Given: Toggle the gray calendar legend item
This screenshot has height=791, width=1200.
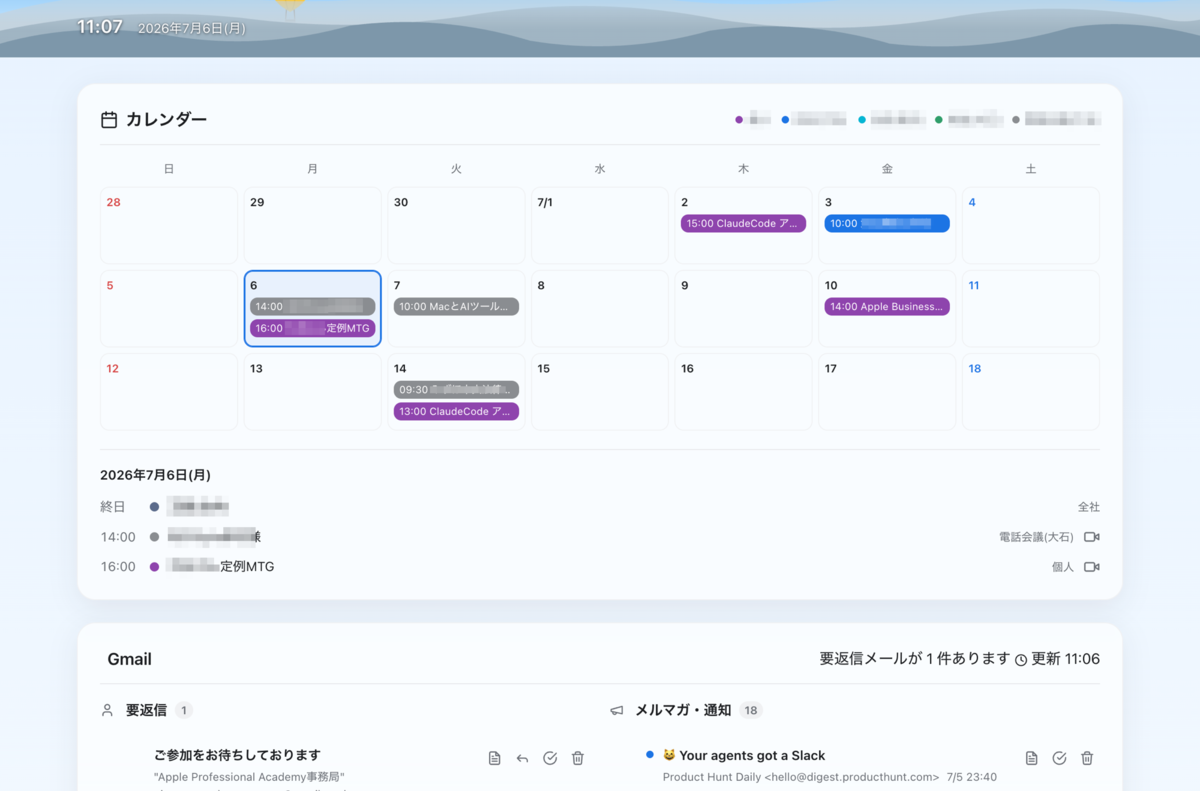Looking at the screenshot, I should [x=1056, y=120].
